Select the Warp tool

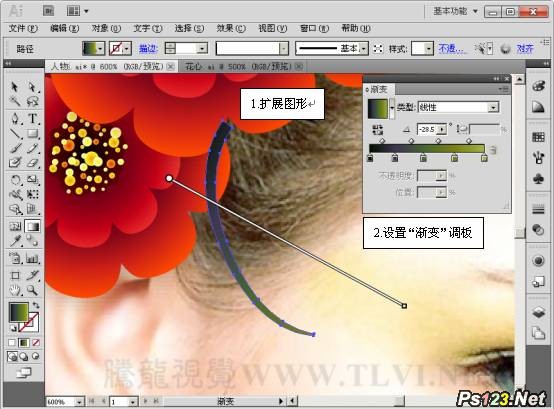pos(15,195)
